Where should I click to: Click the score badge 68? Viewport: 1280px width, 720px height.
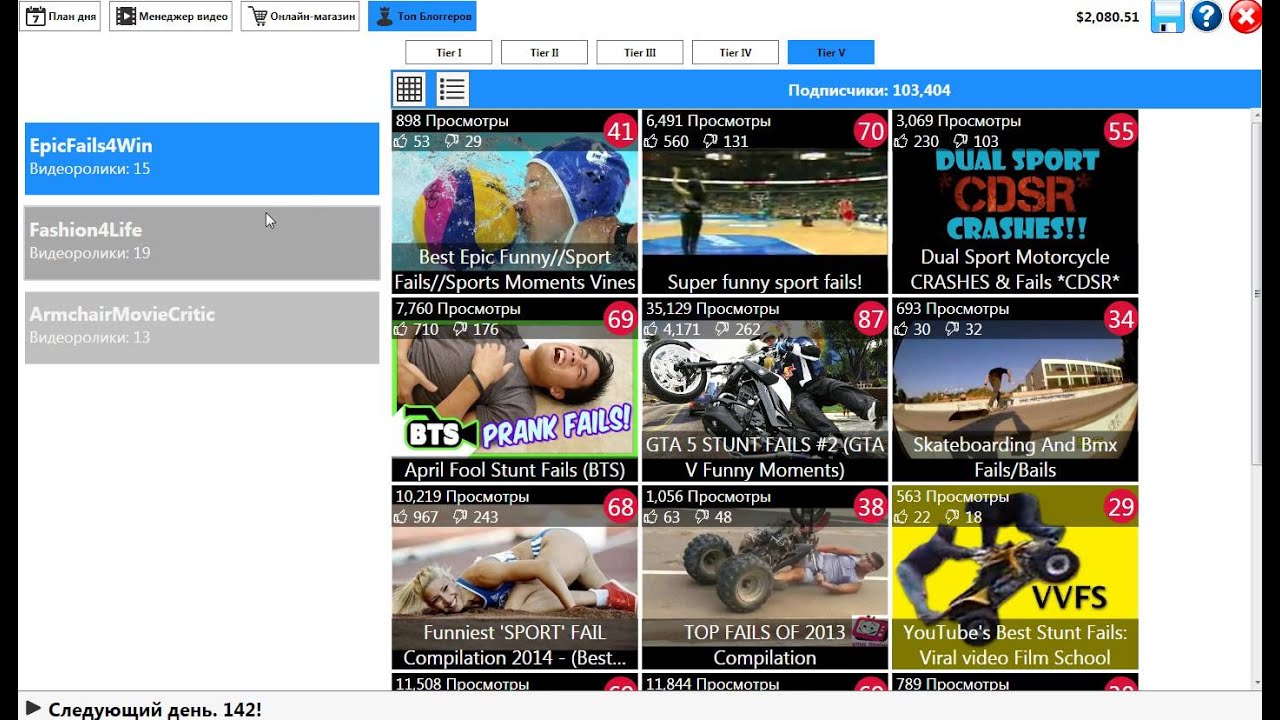[x=621, y=507]
